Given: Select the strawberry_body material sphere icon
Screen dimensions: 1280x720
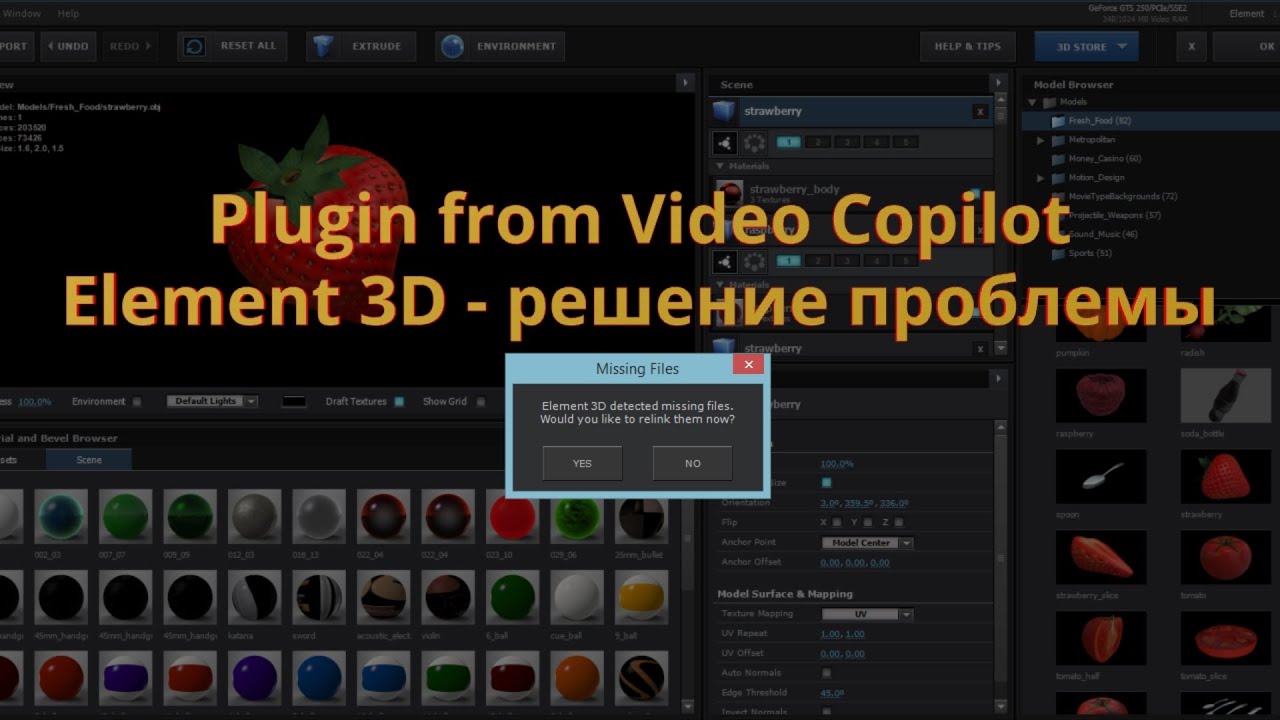Looking at the screenshot, I should tap(729, 193).
